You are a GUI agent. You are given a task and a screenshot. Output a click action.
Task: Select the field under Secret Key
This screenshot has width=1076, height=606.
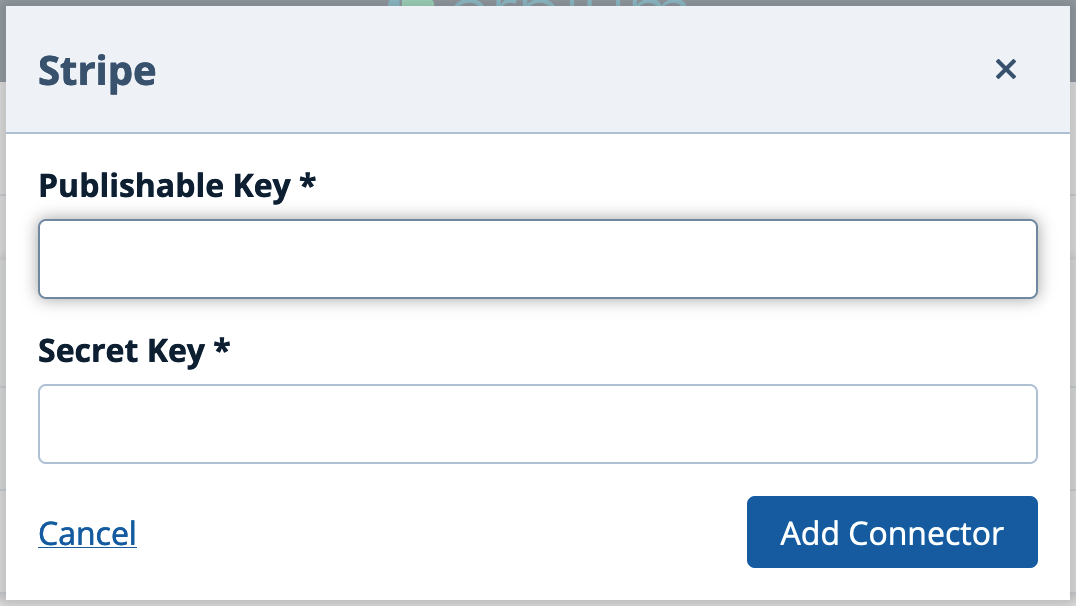(537, 424)
